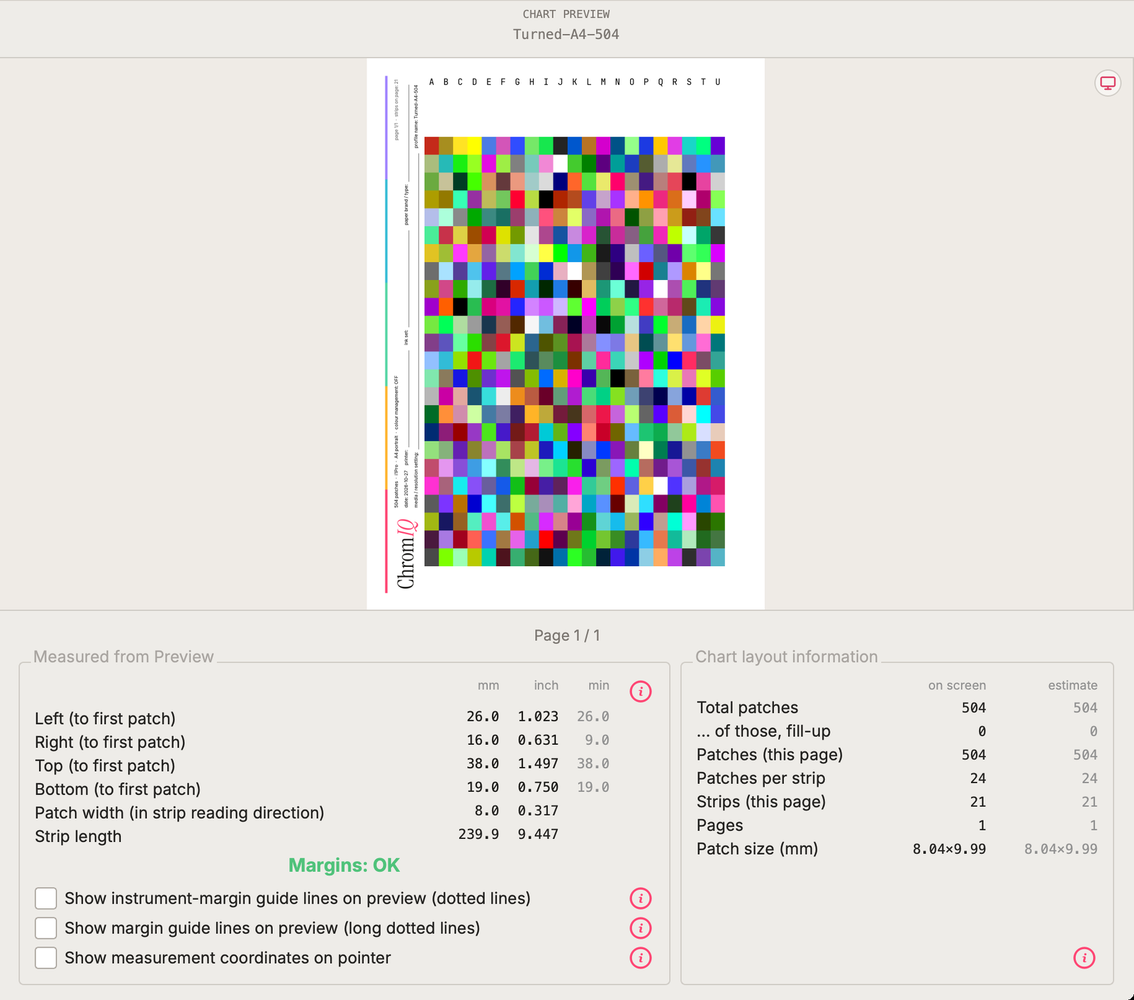Click the Margins: OK status text
The image size is (1134, 1000).
click(344, 865)
